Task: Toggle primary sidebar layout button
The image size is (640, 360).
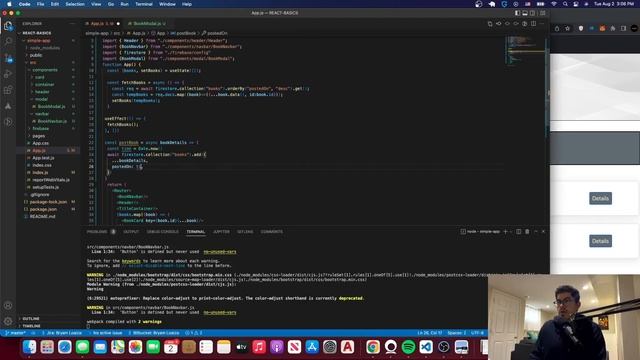Action: (x=517, y=13)
